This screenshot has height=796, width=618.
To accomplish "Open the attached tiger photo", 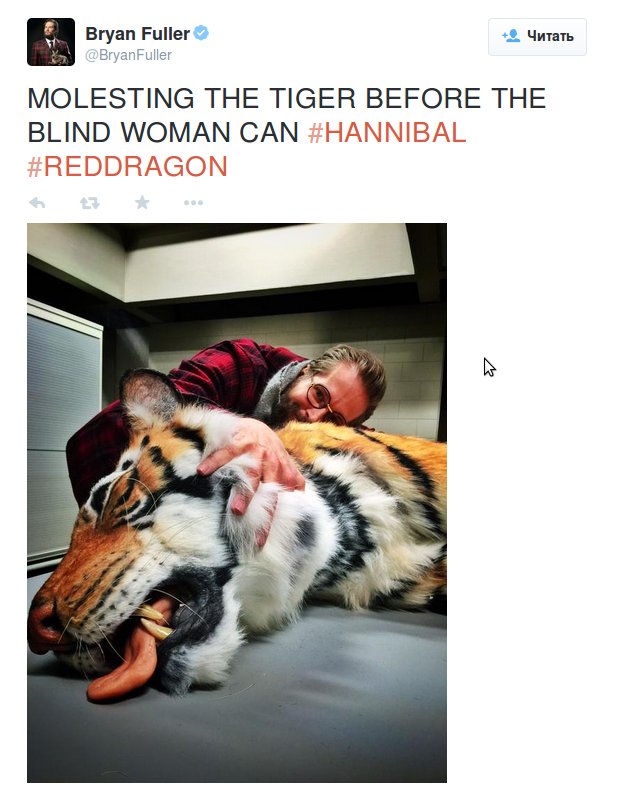I will click(x=237, y=503).
